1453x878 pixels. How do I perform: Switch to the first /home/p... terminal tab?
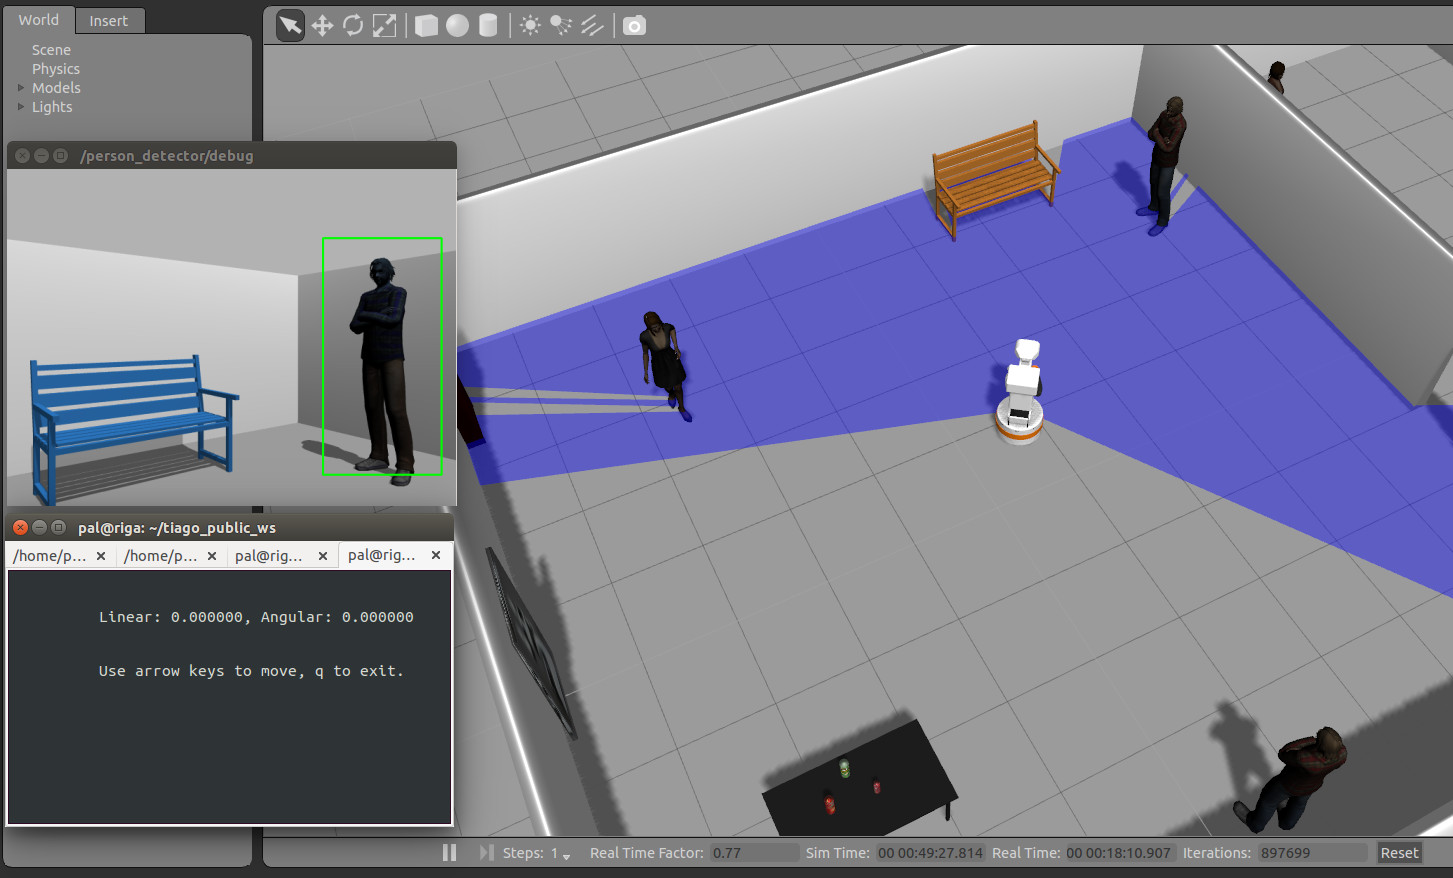50,556
